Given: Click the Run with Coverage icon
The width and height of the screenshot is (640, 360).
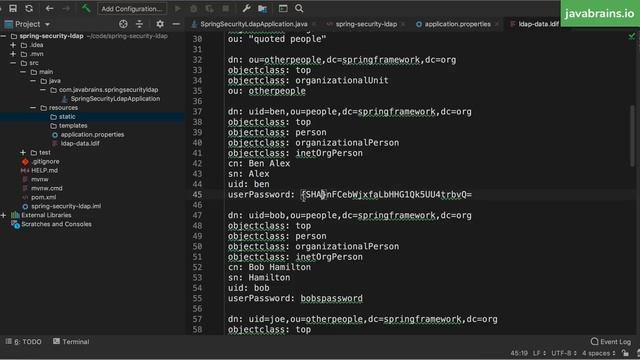Looking at the screenshot, I should 209,9.
